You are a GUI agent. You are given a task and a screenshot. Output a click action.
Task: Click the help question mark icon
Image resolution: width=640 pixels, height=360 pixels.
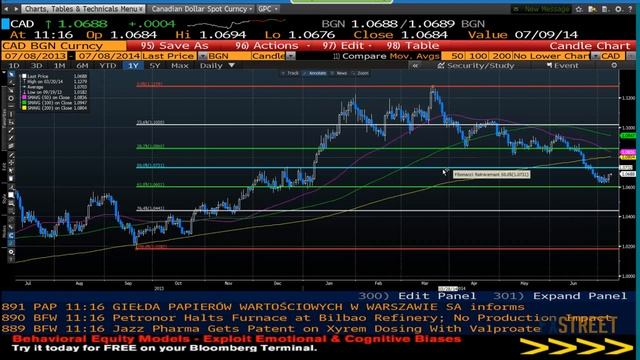click(631, 9)
